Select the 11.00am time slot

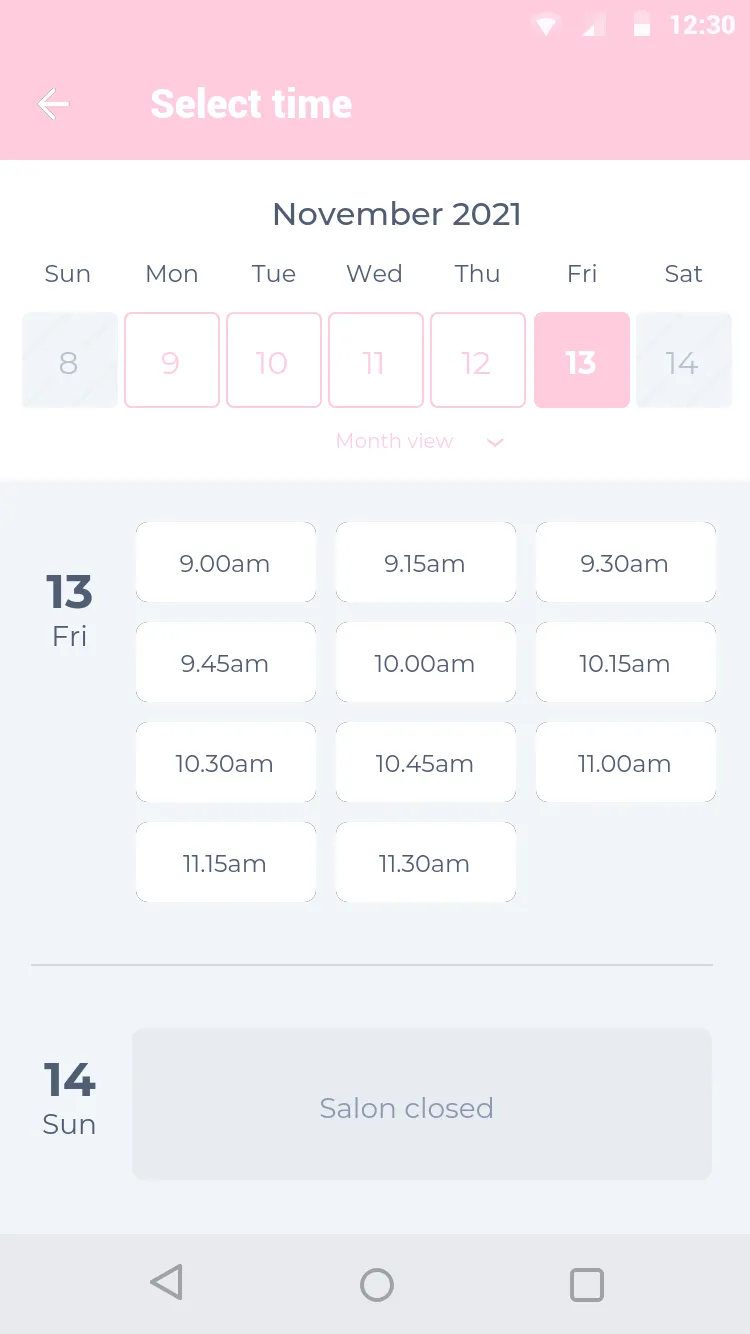[626, 762]
